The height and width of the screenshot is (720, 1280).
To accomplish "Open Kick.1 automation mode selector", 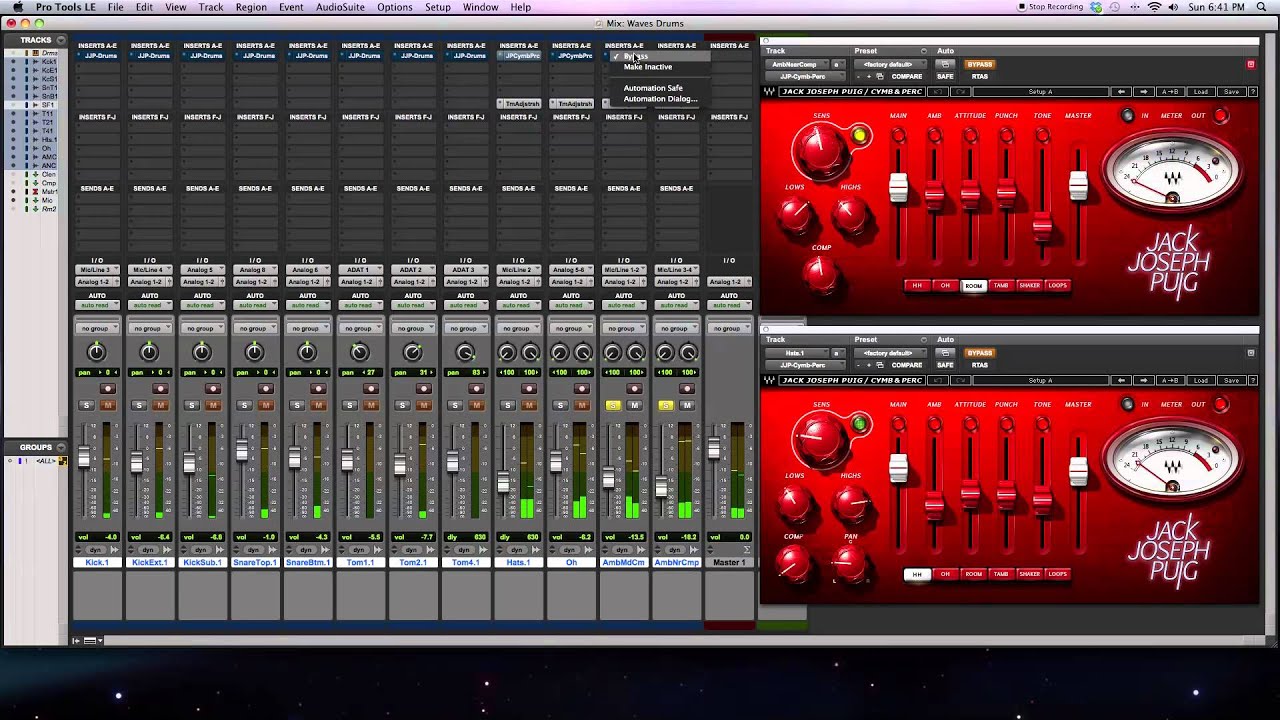I will point(97,305).
